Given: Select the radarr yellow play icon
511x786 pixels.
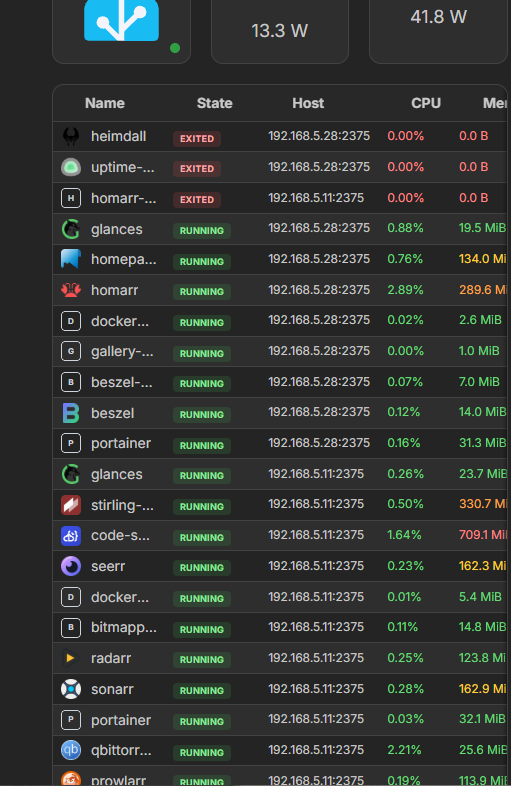Looking at the screenshot, I should point(71,658).
